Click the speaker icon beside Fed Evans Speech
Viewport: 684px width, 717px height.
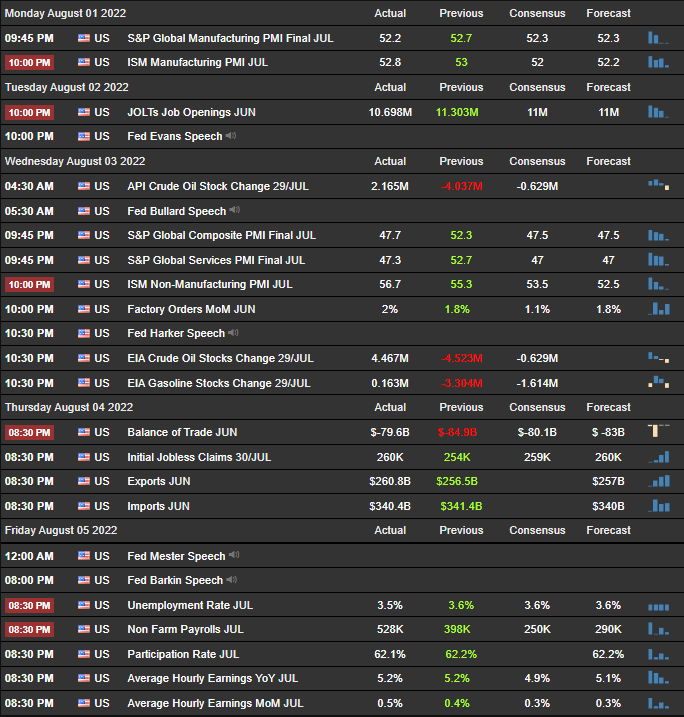tap(231, 136)
